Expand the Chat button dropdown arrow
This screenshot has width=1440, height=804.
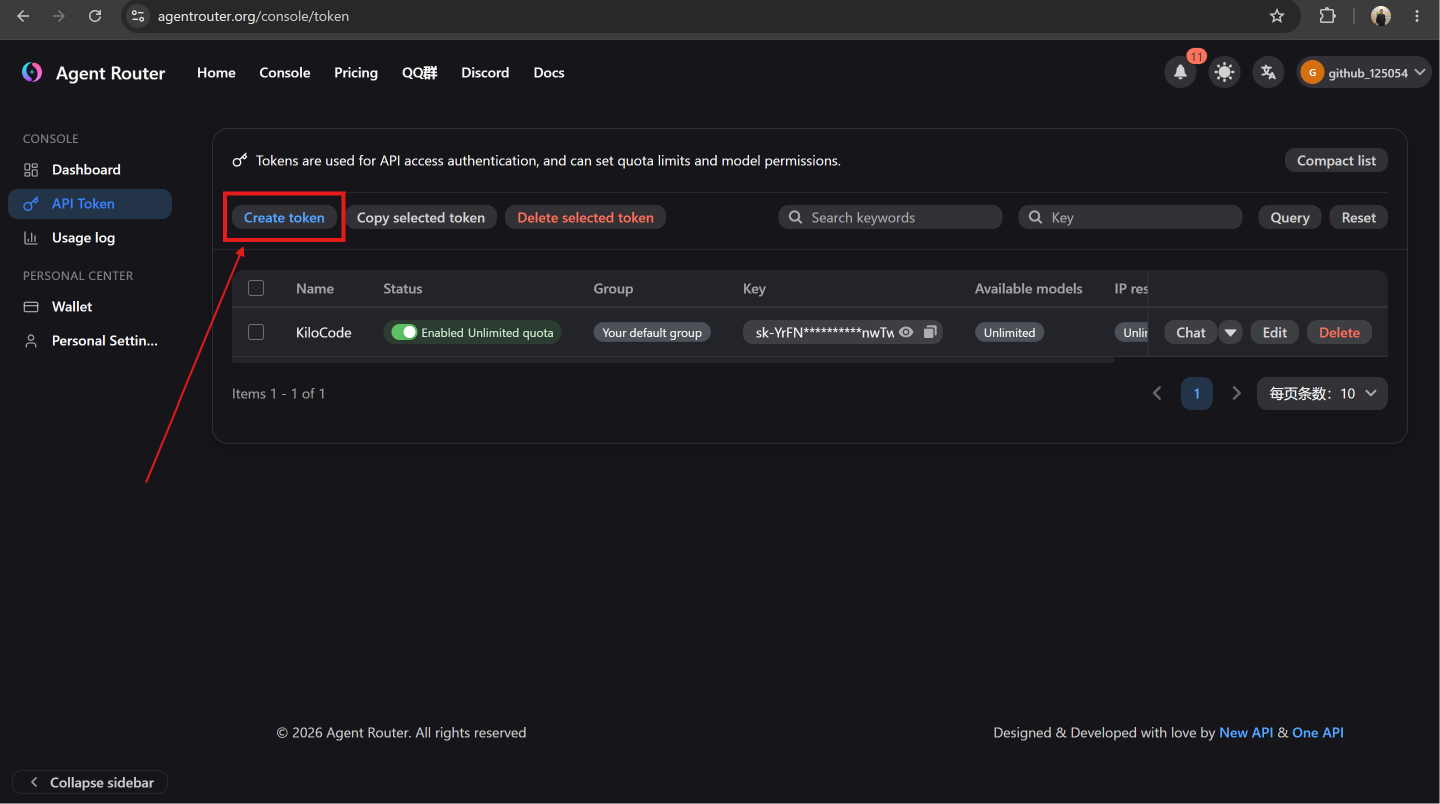pos(1230,332)
